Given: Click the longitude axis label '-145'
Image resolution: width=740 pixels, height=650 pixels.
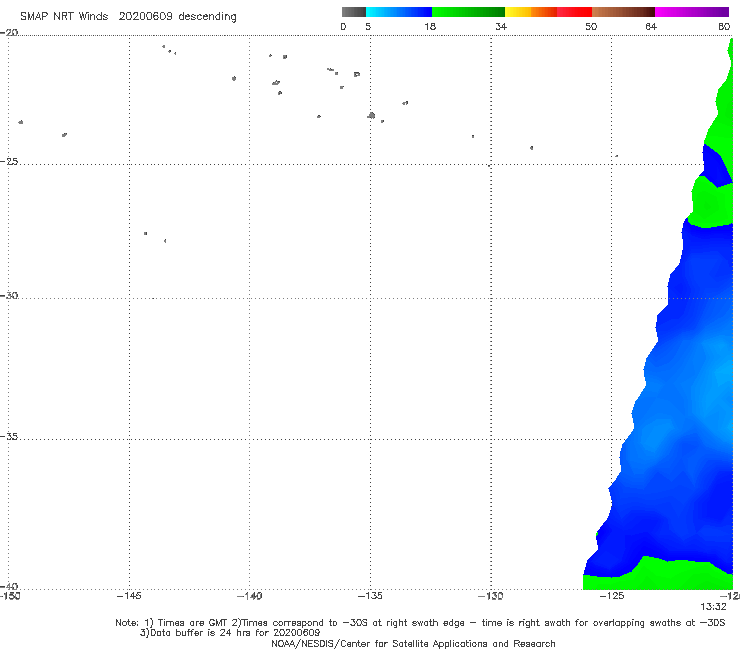Looking at the screenshot, I should coord(129,596).
